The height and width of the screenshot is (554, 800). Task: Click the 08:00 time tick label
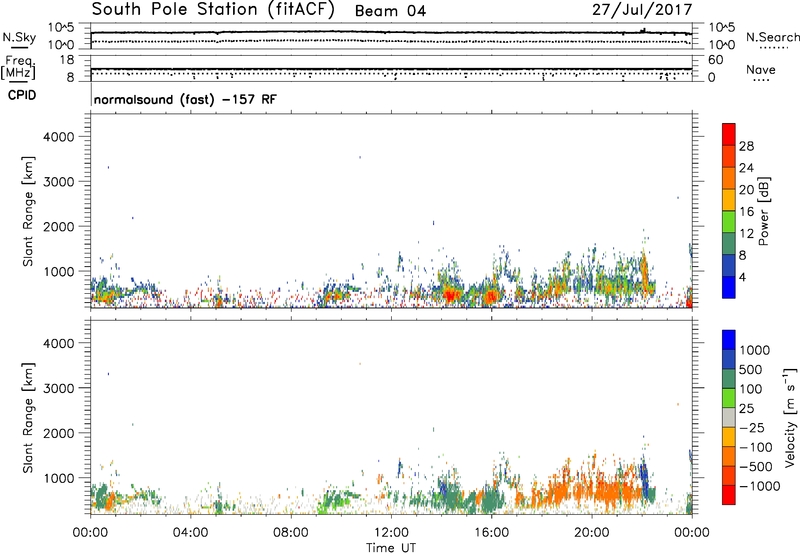[291, 533]
